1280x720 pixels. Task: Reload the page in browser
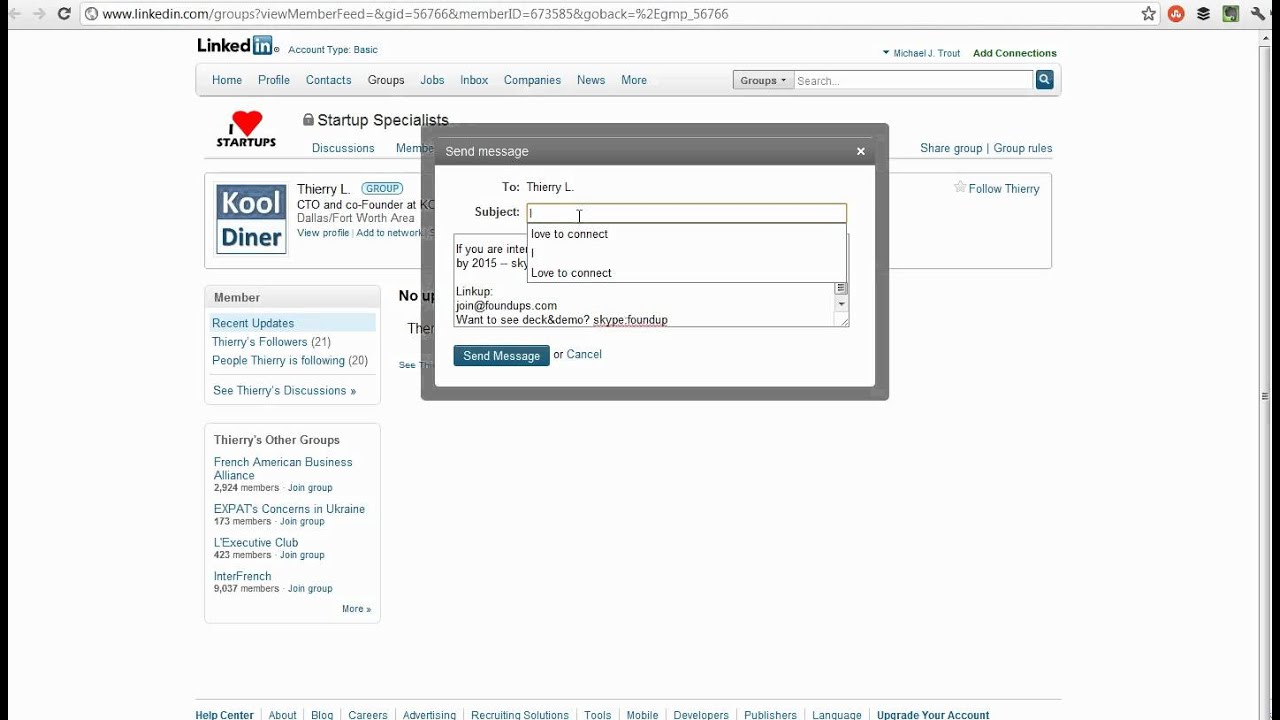click(x=64, y=14)
